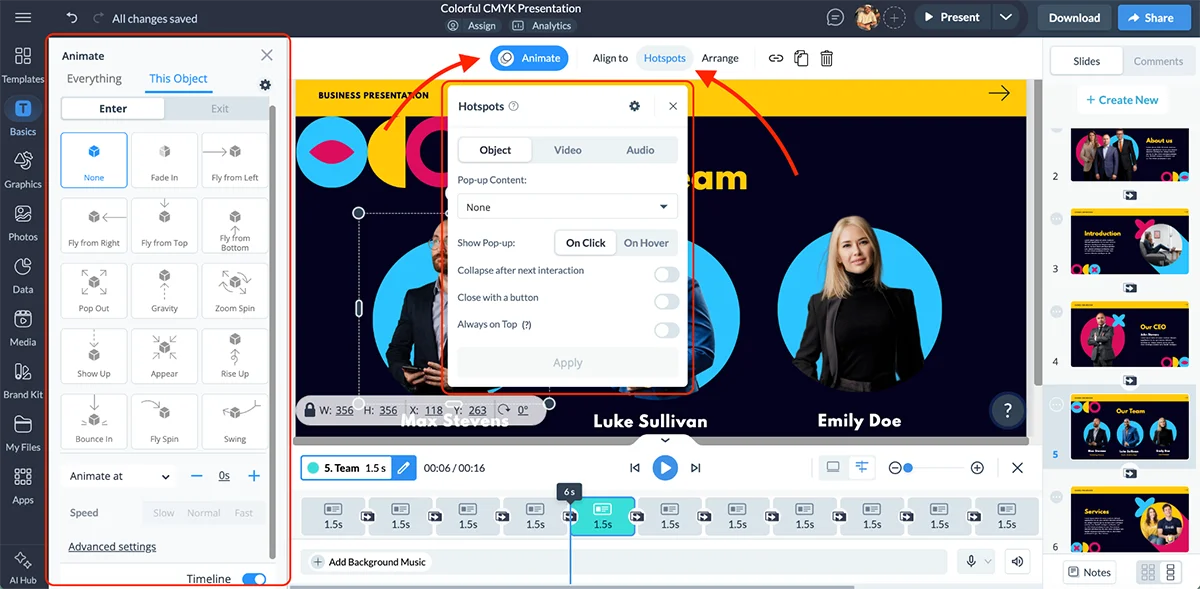Open the Comments tab
The image size is (1200, 589).
(1158, 61)
